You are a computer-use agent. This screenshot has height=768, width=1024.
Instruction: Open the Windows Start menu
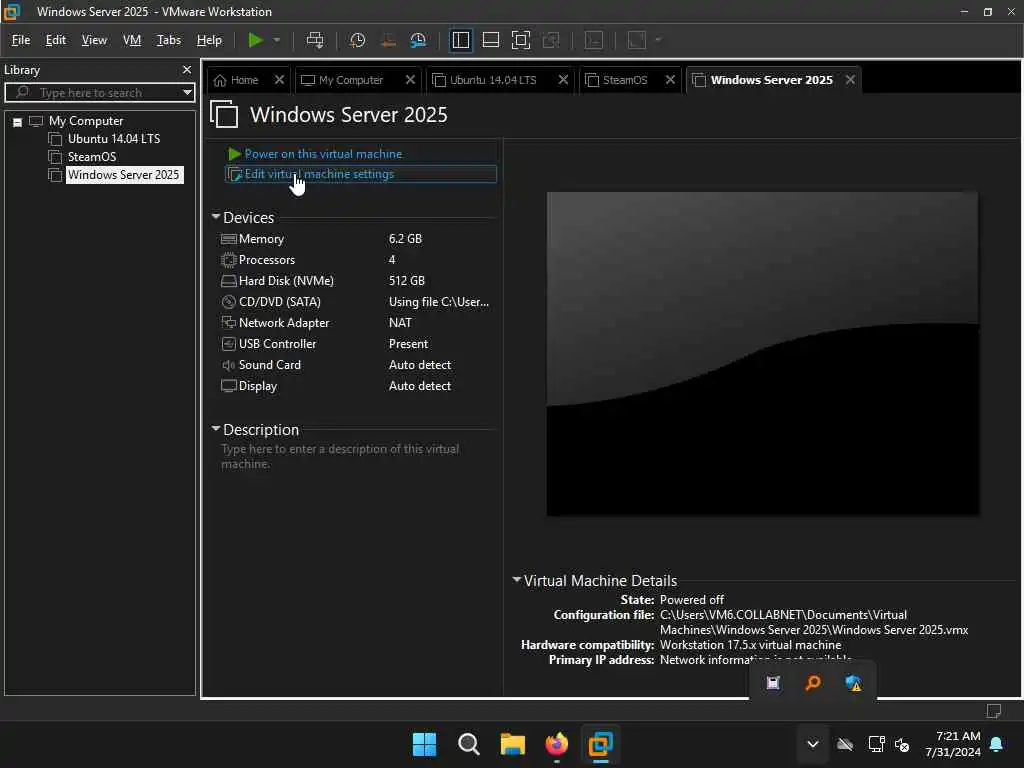click(424, 744)
